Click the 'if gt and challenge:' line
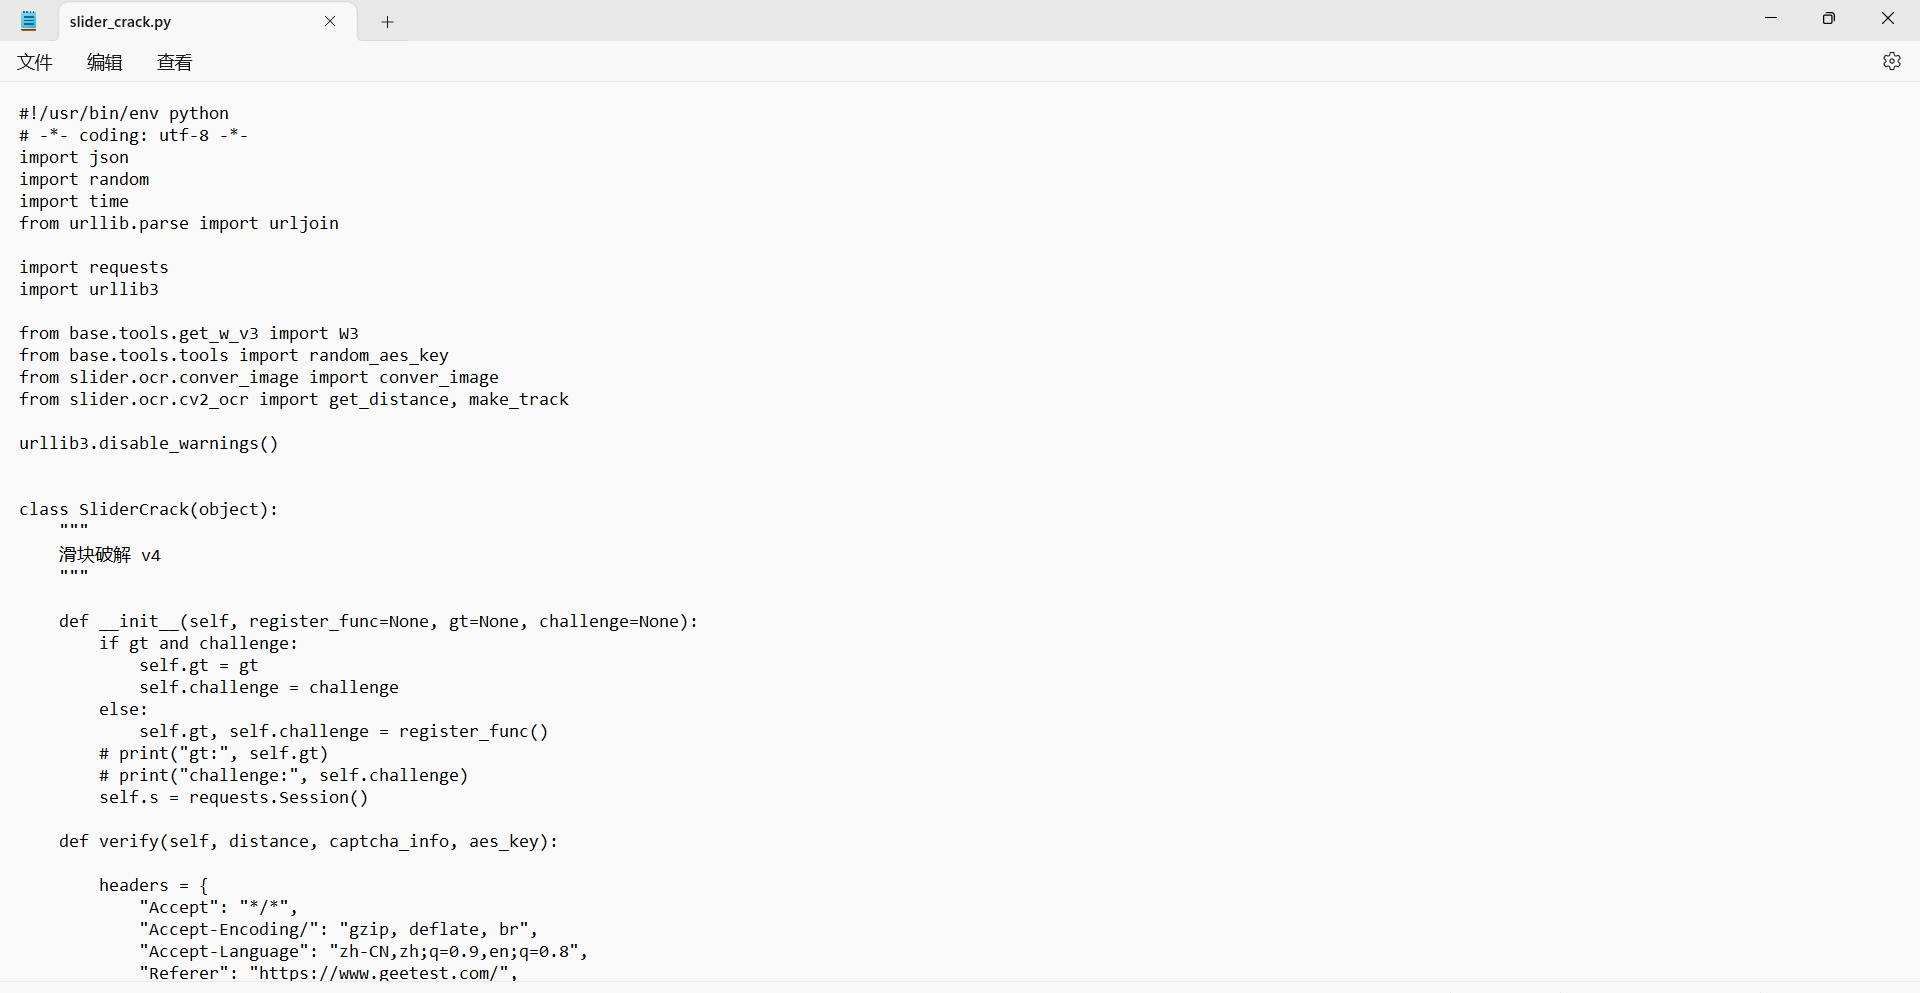1920x993 pixels. pyautogui.click(x=199, y=643)
